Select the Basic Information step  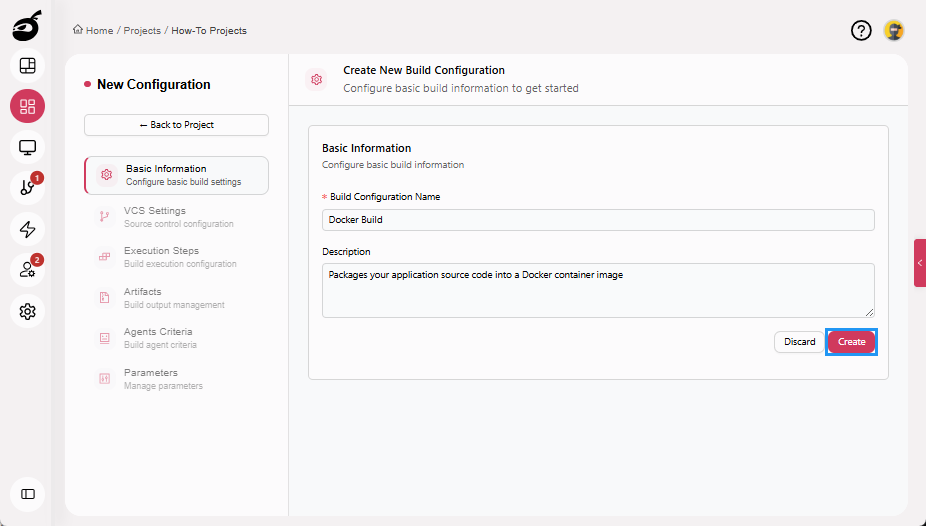[177, 175]
